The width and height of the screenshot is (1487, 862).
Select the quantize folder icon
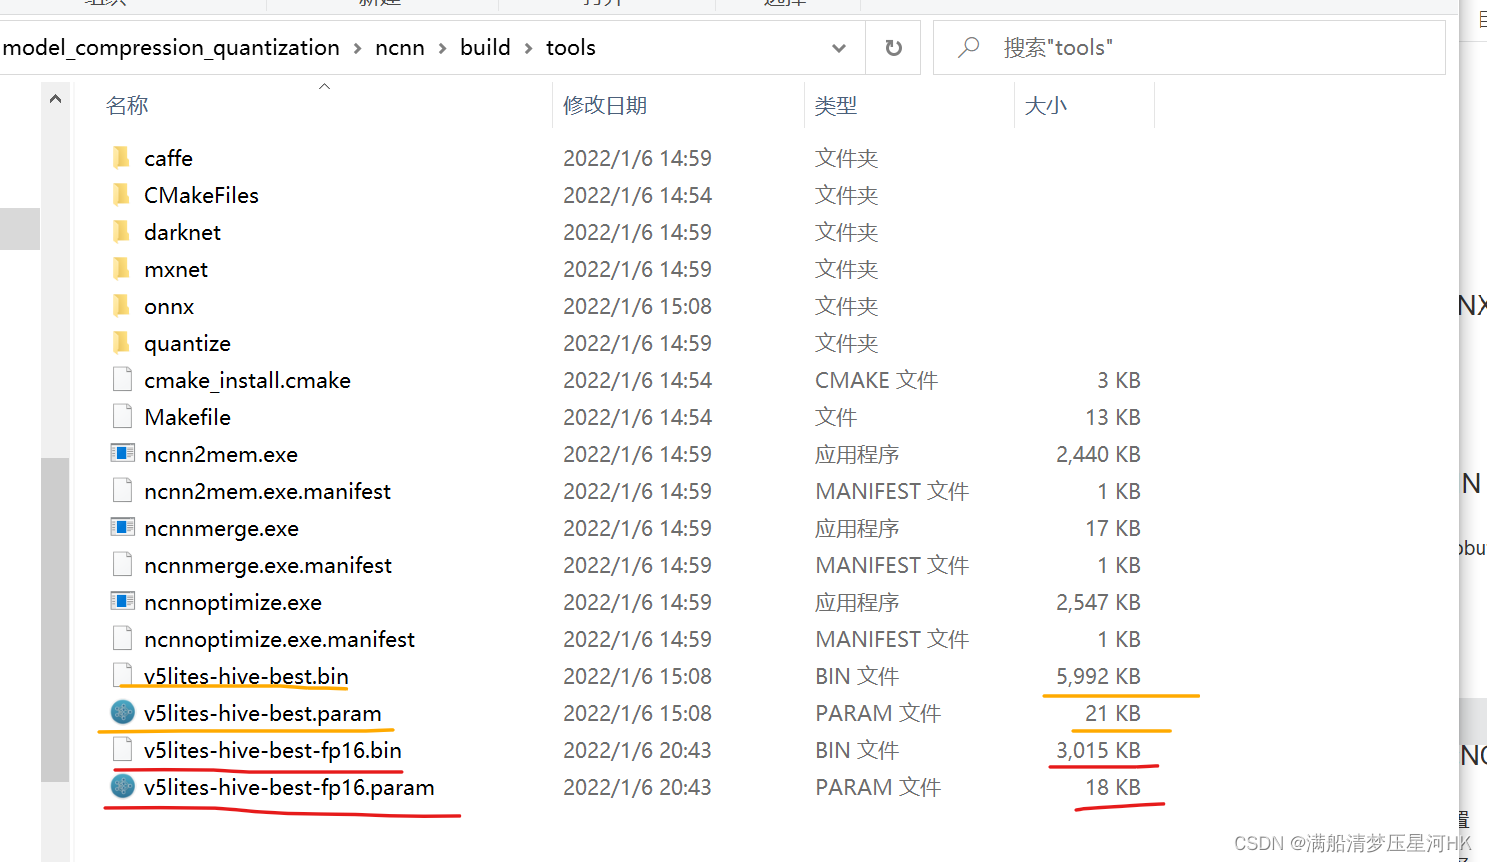click(121, 343)
